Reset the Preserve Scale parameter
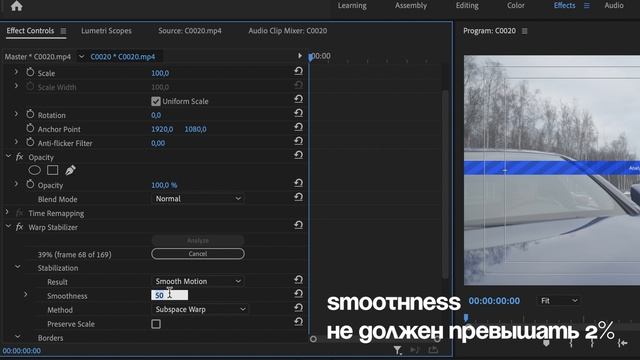Image resolution: width=640 pixels, height=360 pixels. point(298,322)
